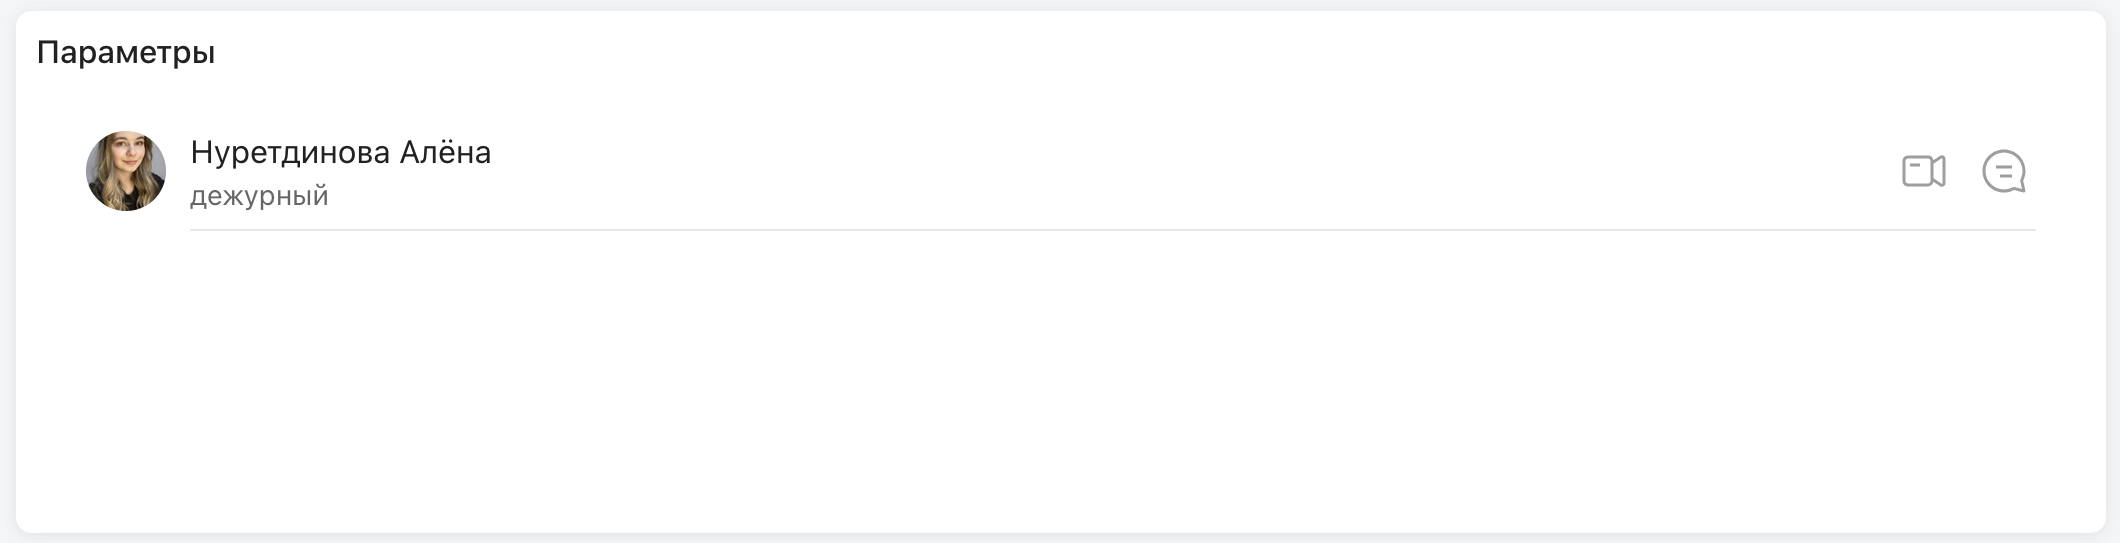The width and height of the screenshot is (2120, 543).
Task: Start a video call with Нуретдинова Алёна
Action: 1923,171
